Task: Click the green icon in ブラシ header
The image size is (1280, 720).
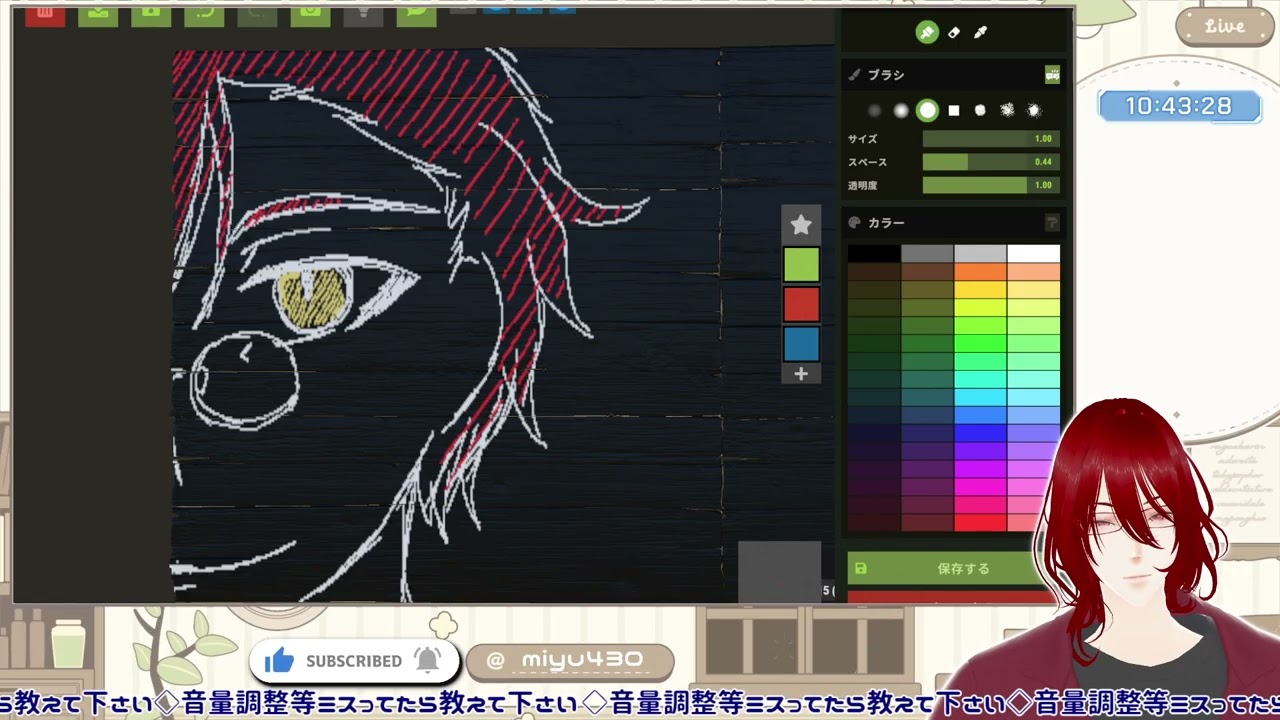Action: pyautogui.click(x=1052, y=74)
